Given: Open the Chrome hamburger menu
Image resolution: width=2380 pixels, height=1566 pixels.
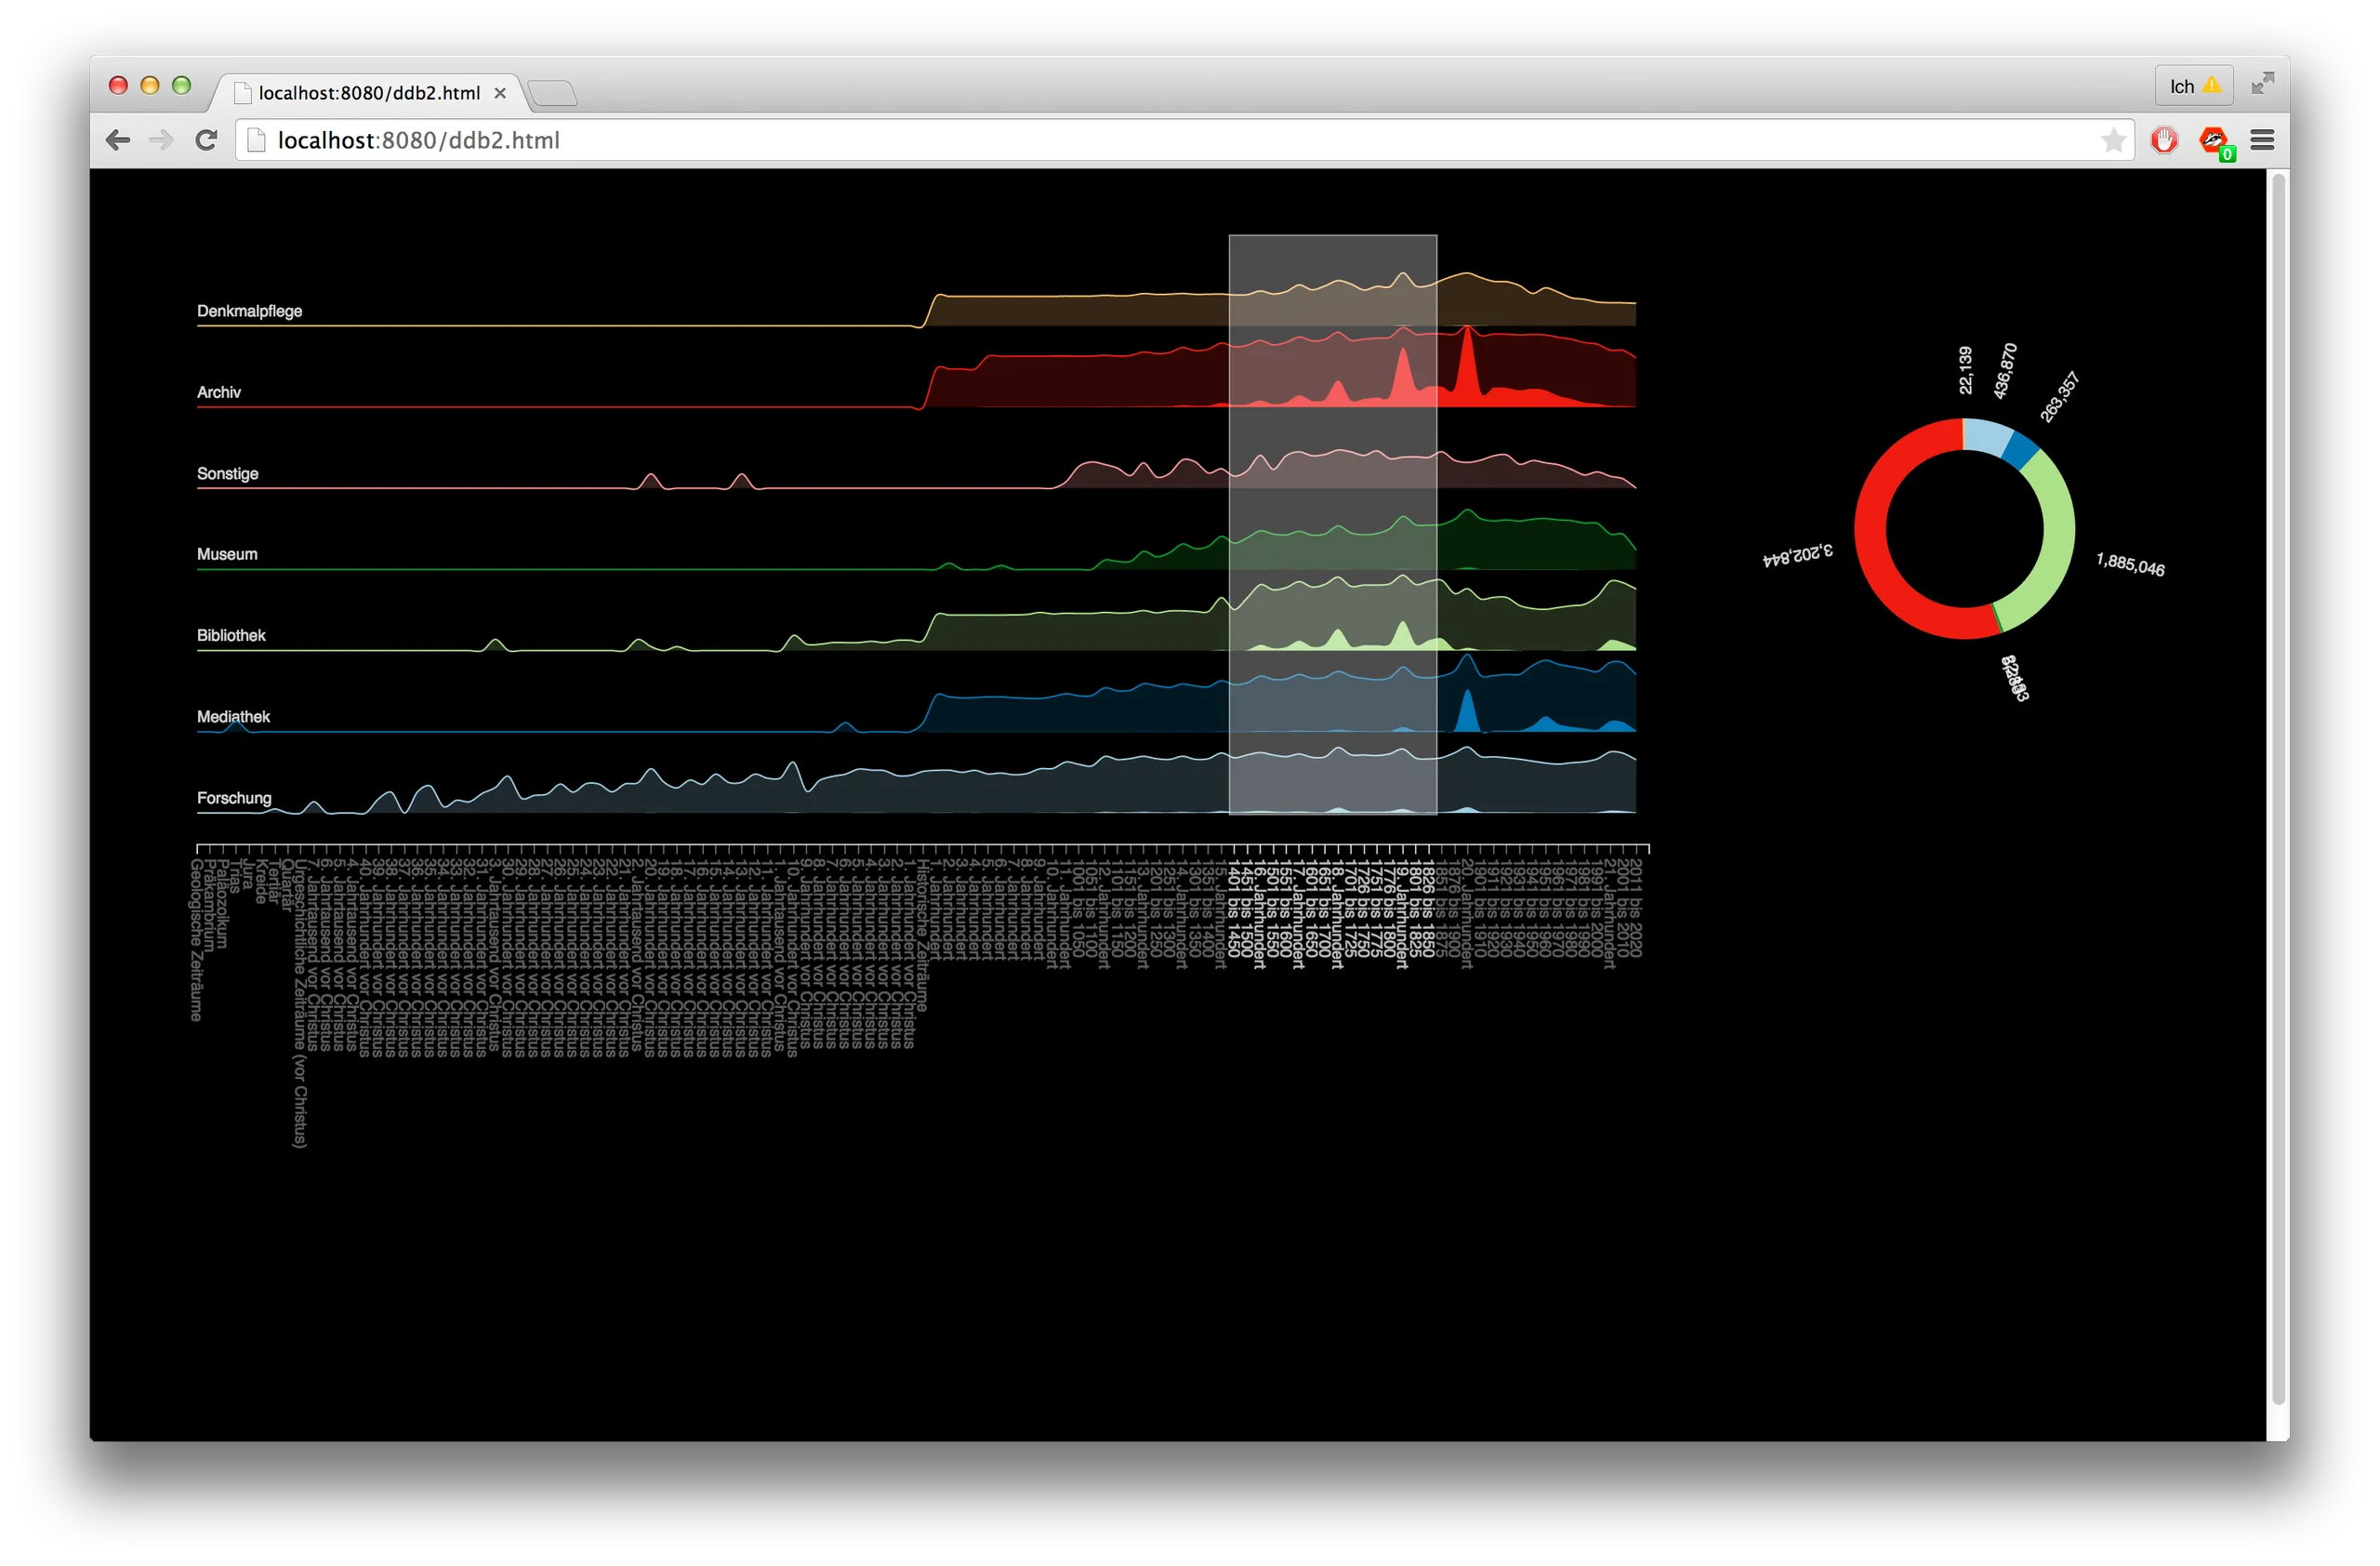Looking at the screenshot, I should point(2262,140).
